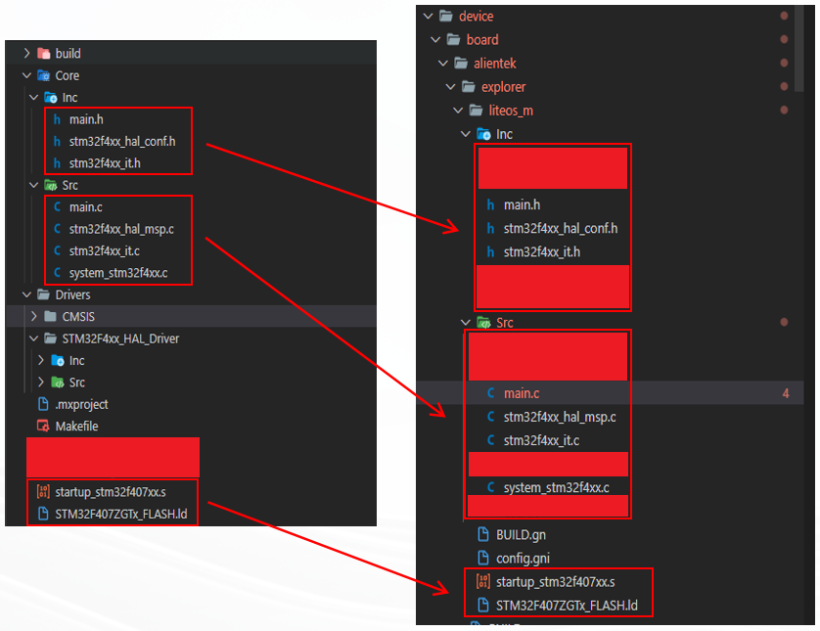Click the BUILD.gn file icon
The height and width of the screenshot is (631, 820).
coord(483,535)
